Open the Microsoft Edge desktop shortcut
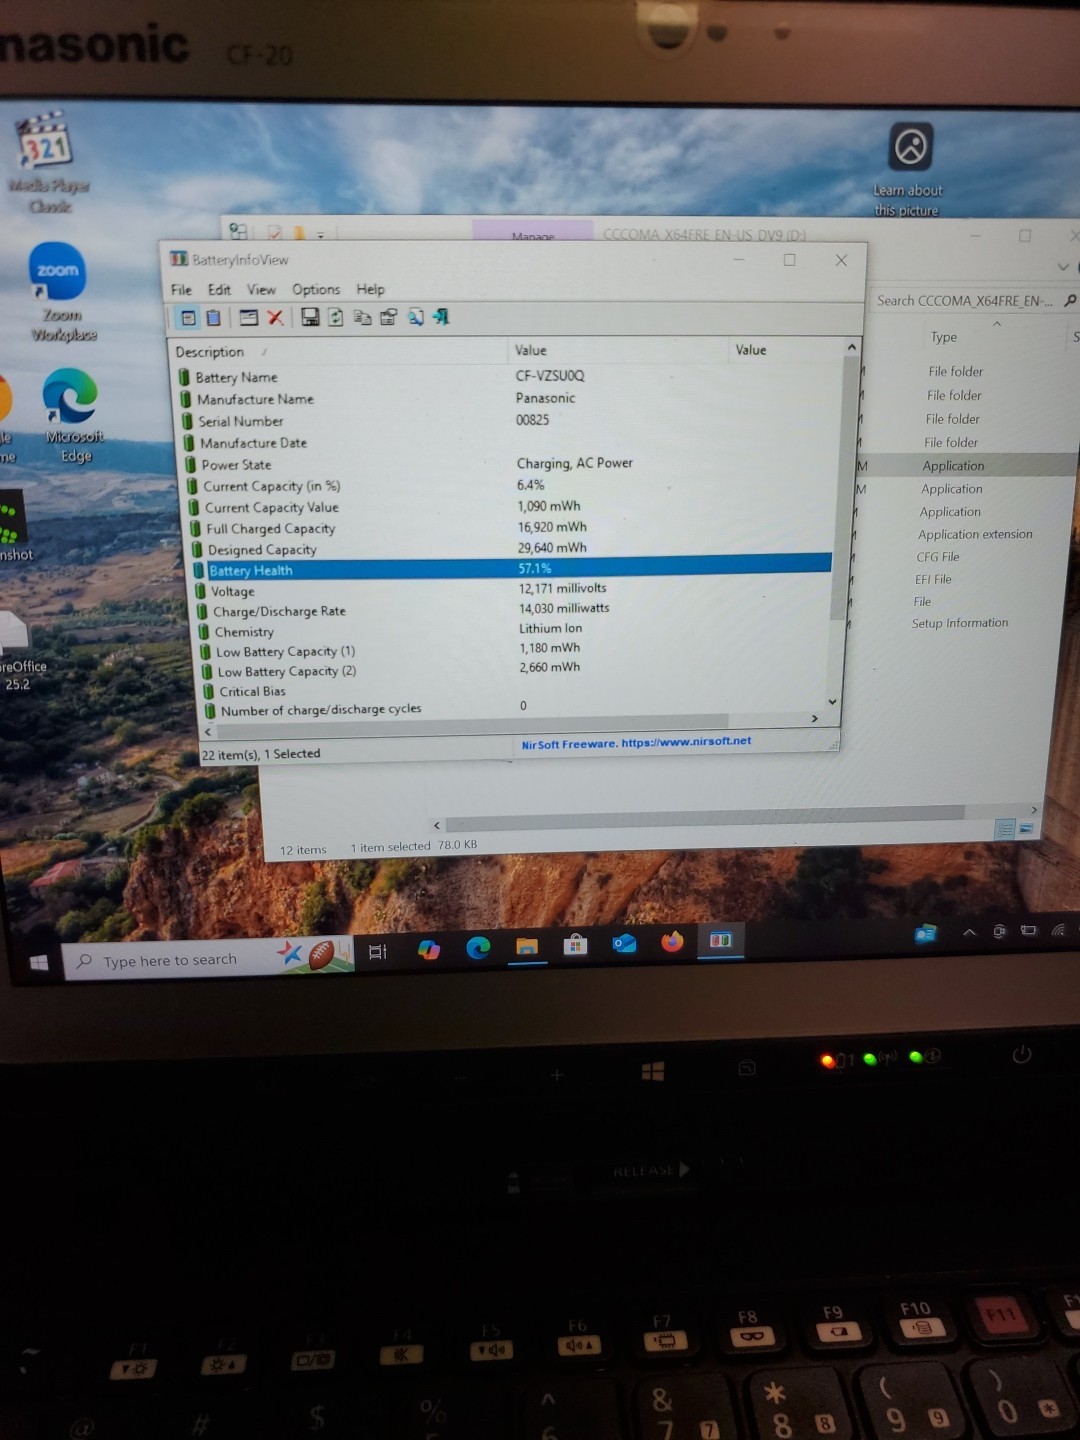1080x1440 pixels. tap(72, 415)
